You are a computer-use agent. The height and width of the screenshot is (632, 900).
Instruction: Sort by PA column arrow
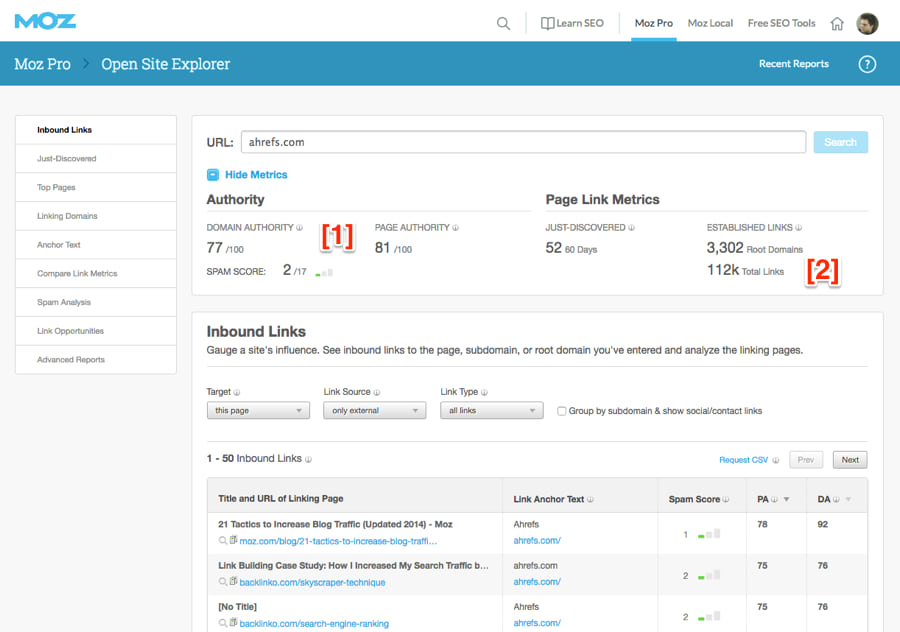pyautogui.click(x=787, y=499)
